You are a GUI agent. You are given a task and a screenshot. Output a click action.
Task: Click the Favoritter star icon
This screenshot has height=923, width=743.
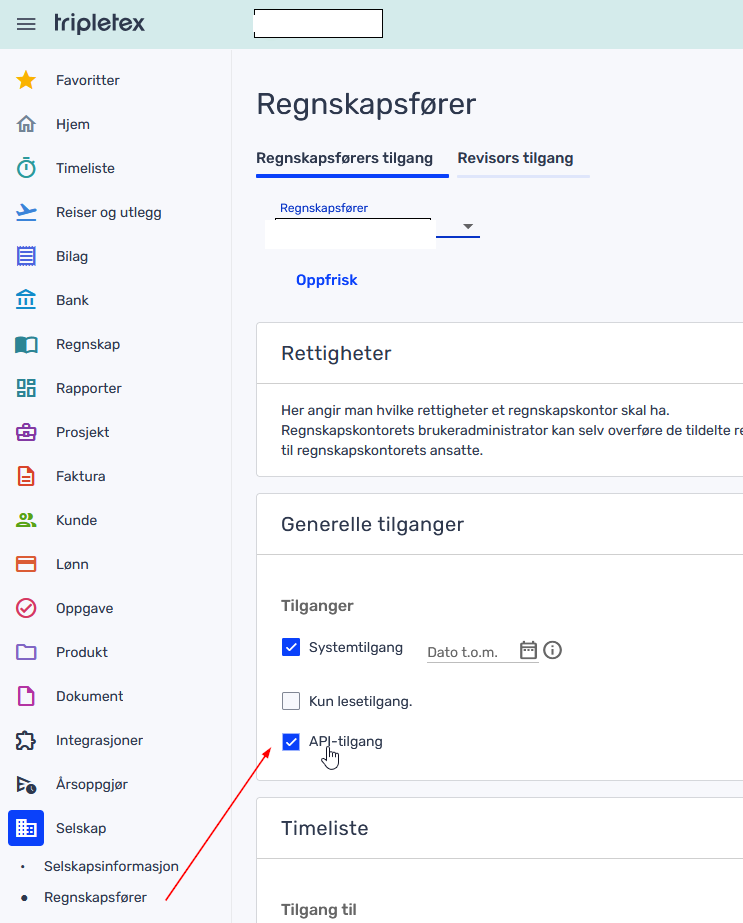click(26, 80)
